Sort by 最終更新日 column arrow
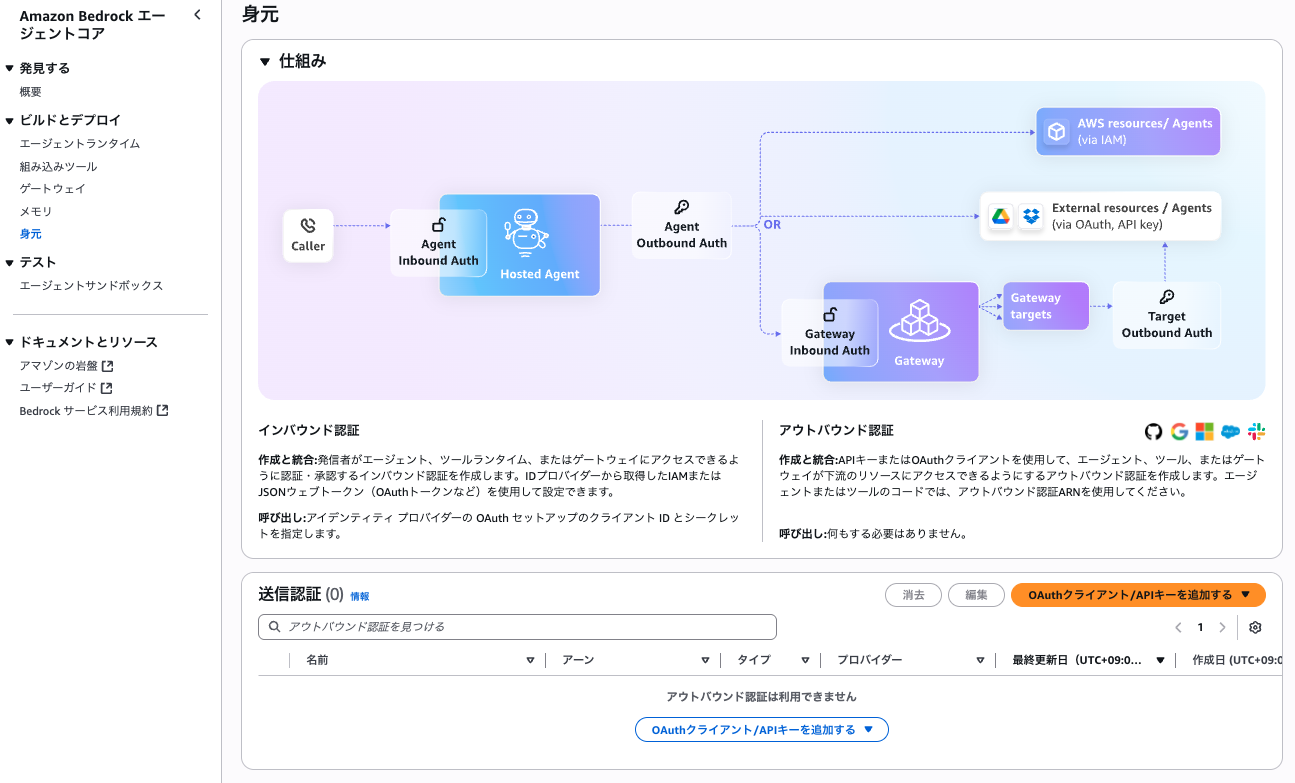The height and width of the screenshot is (783, 1295). click(x=1160, y=660)
